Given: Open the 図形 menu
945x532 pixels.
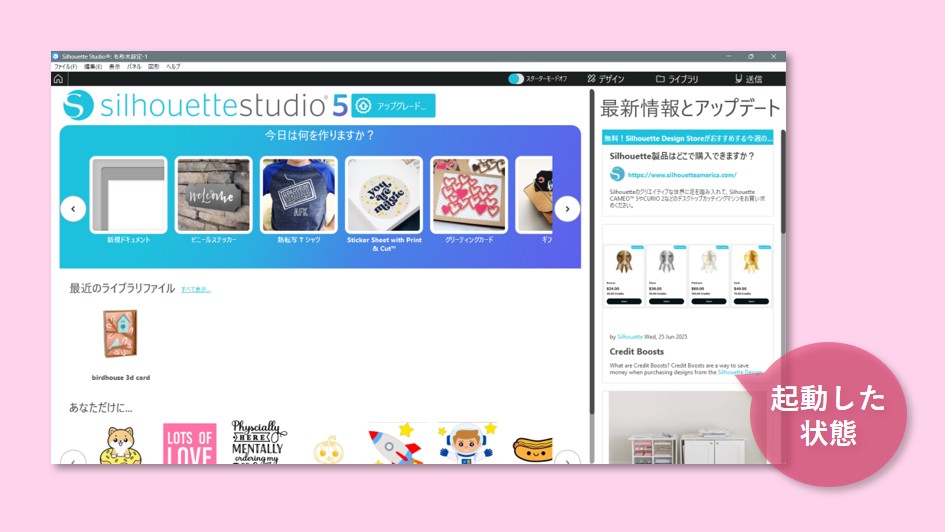Looking at the screenshot, I should (x=154, y=66).
